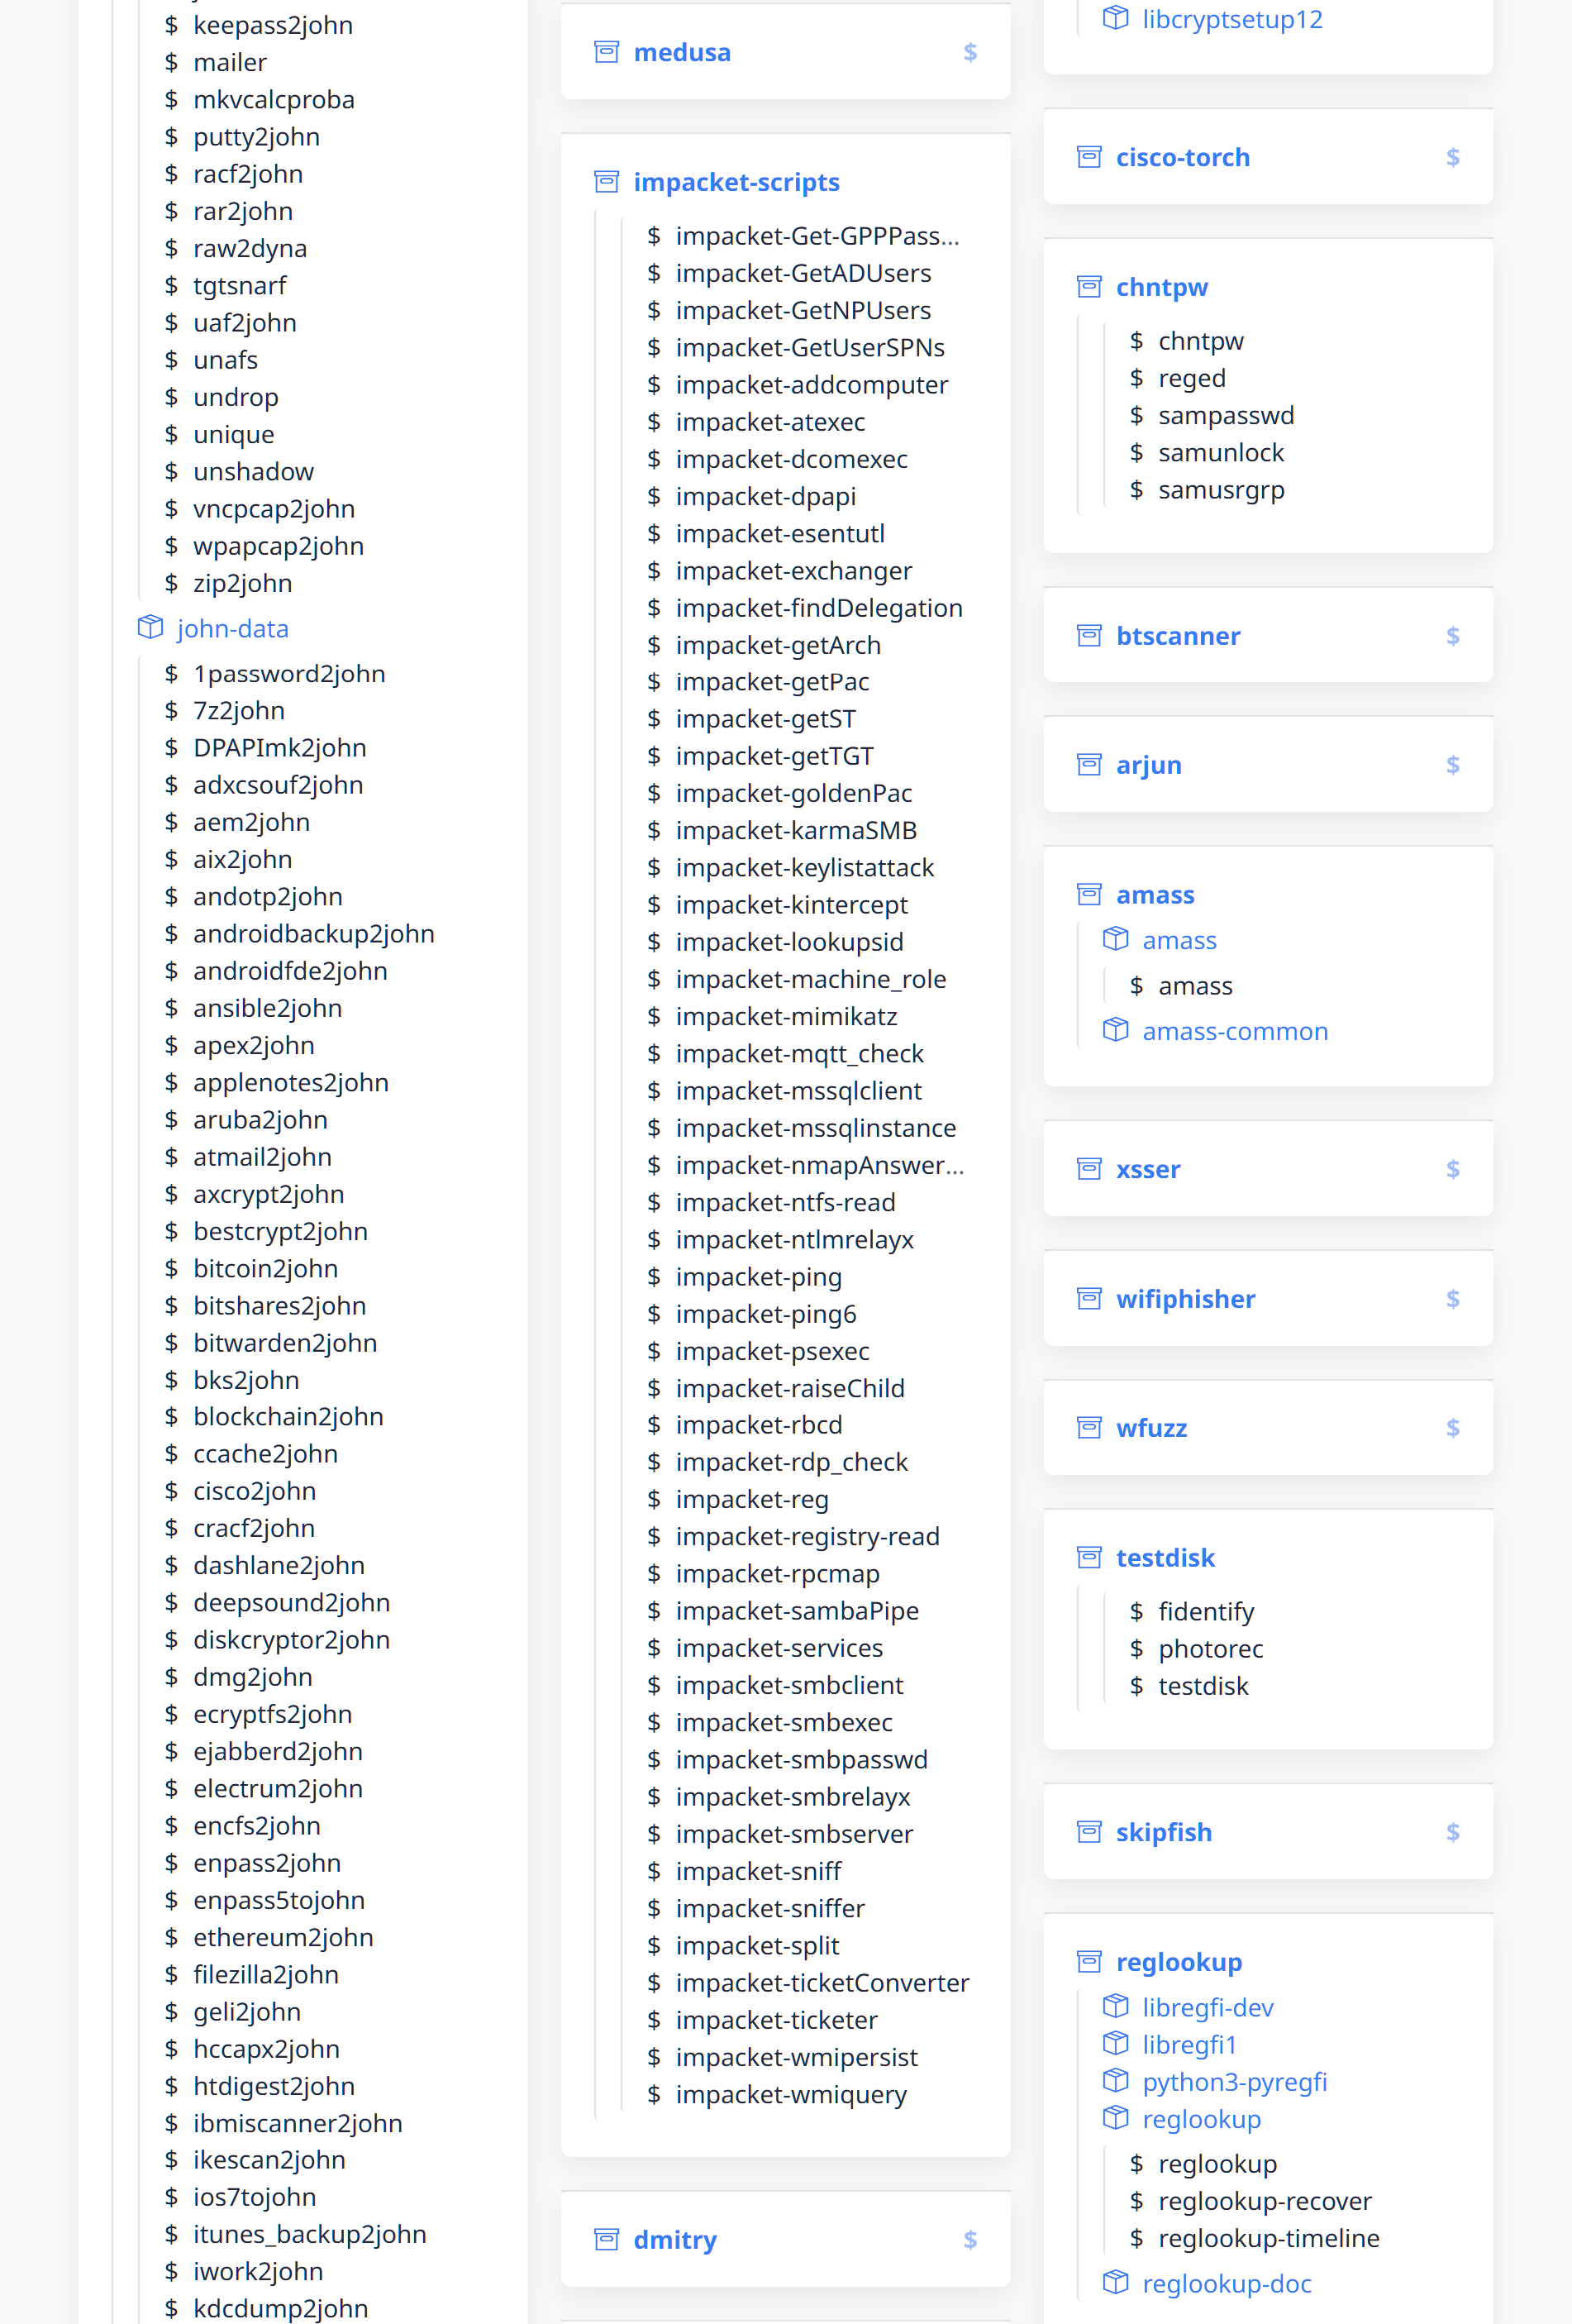The width and height of the screenshot is (1572, 2324).
Task: Click the archive icon beside impacket-scripts
Action: tap(606, 182)
